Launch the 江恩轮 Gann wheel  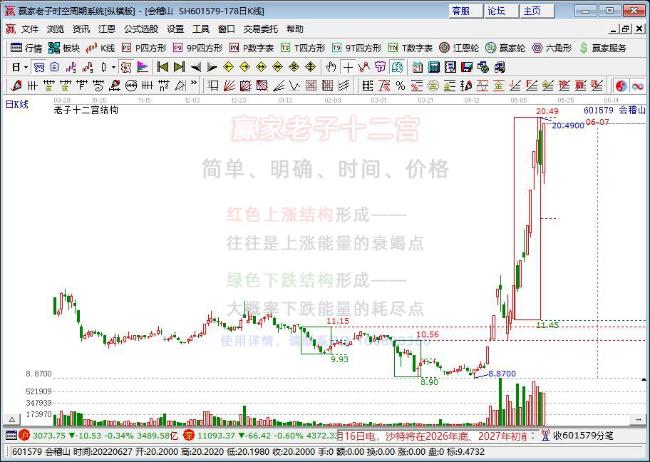459,48
